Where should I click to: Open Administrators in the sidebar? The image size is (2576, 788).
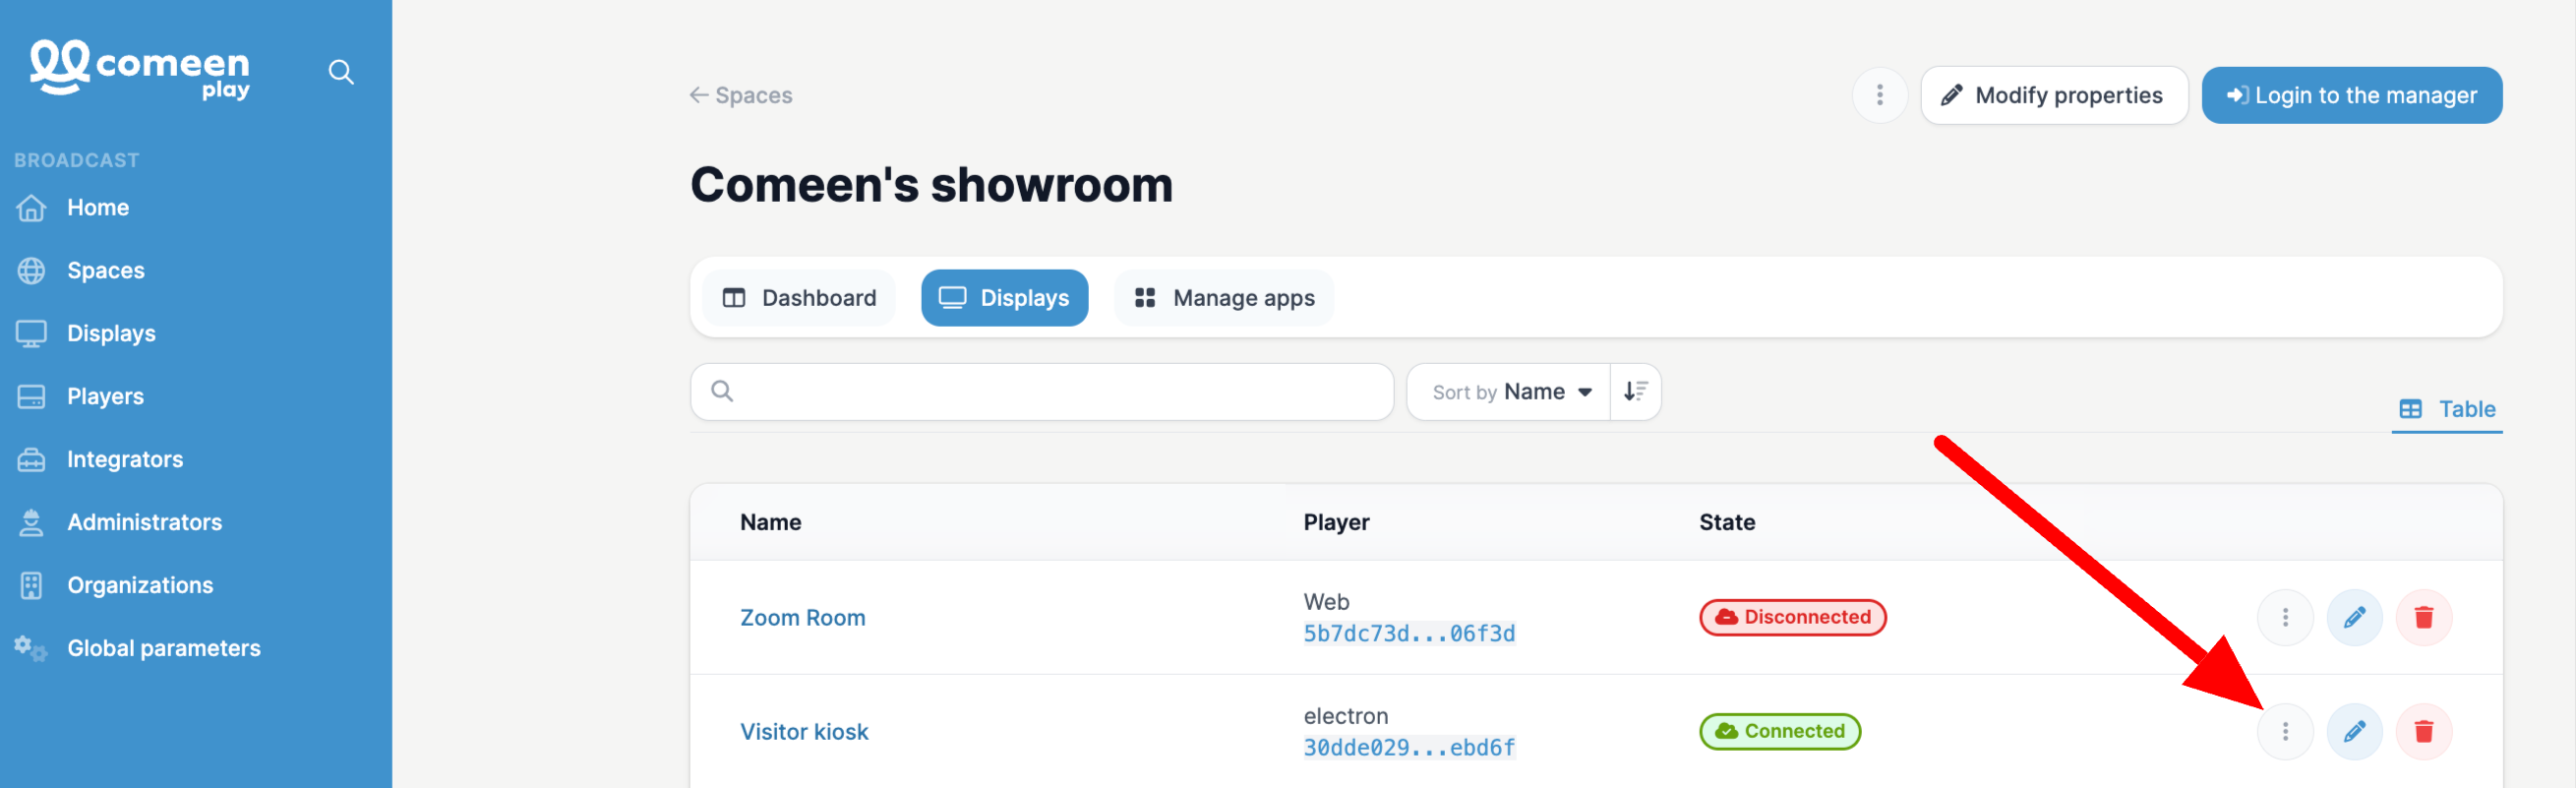pyautogui.click(x=144, y=523)
